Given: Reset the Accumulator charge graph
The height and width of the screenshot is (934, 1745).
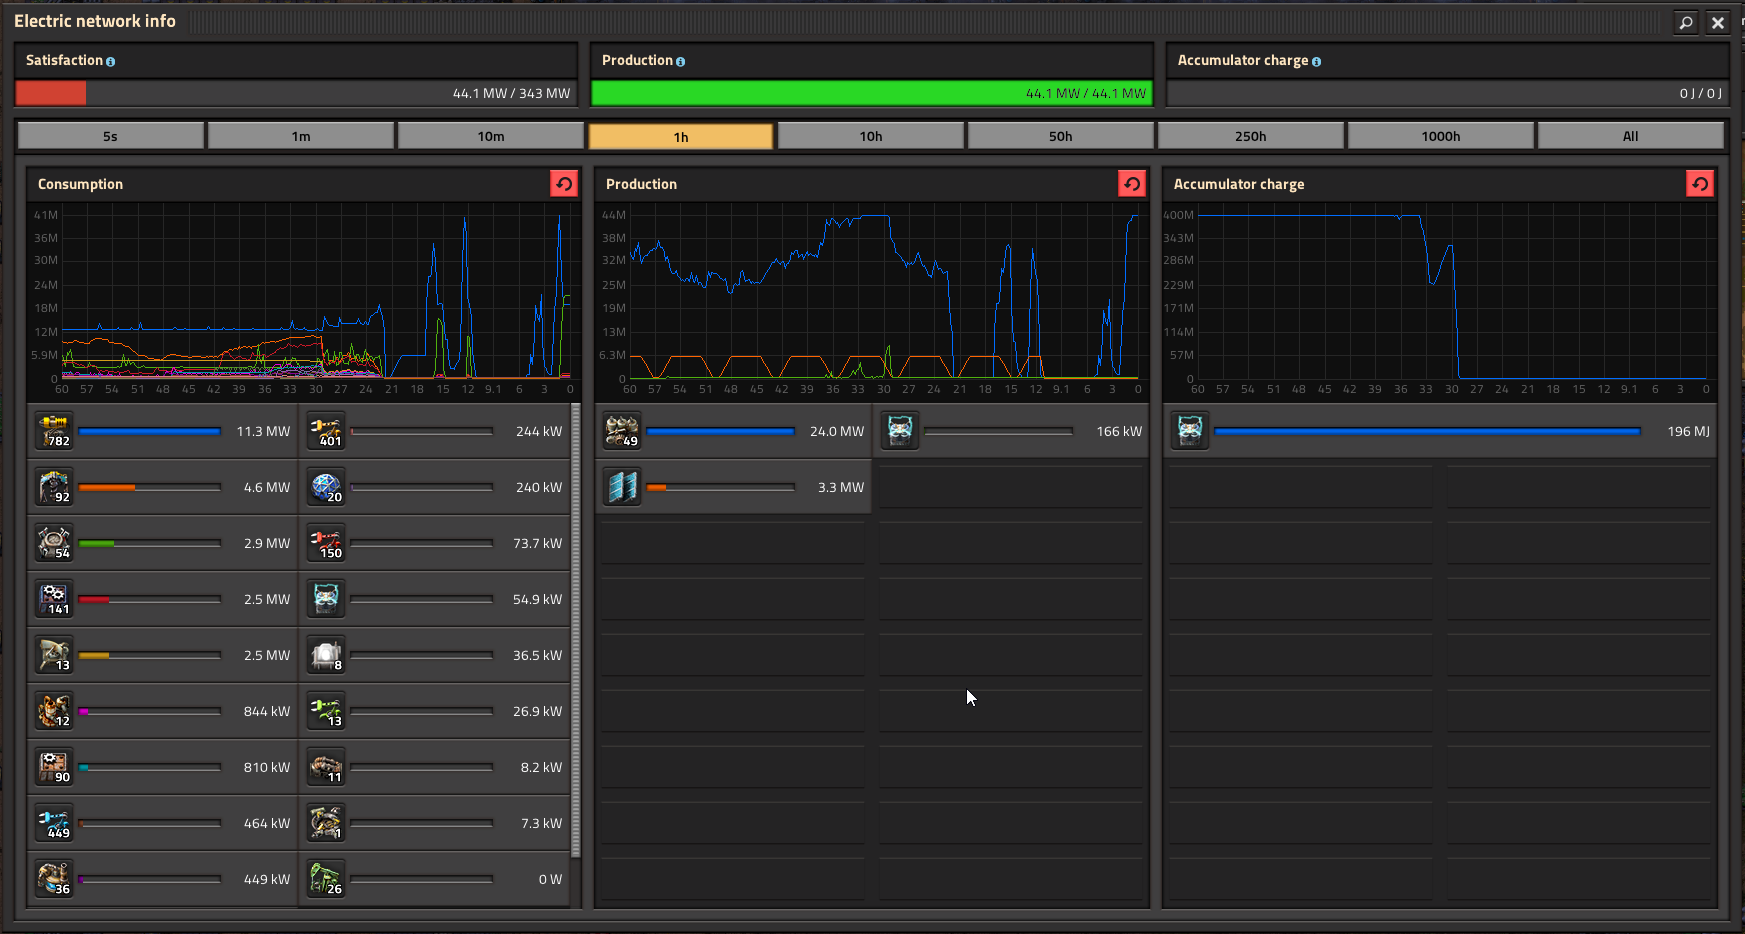Looking at the screenshot, I should pyautogui.click(x=1700, y=184).
